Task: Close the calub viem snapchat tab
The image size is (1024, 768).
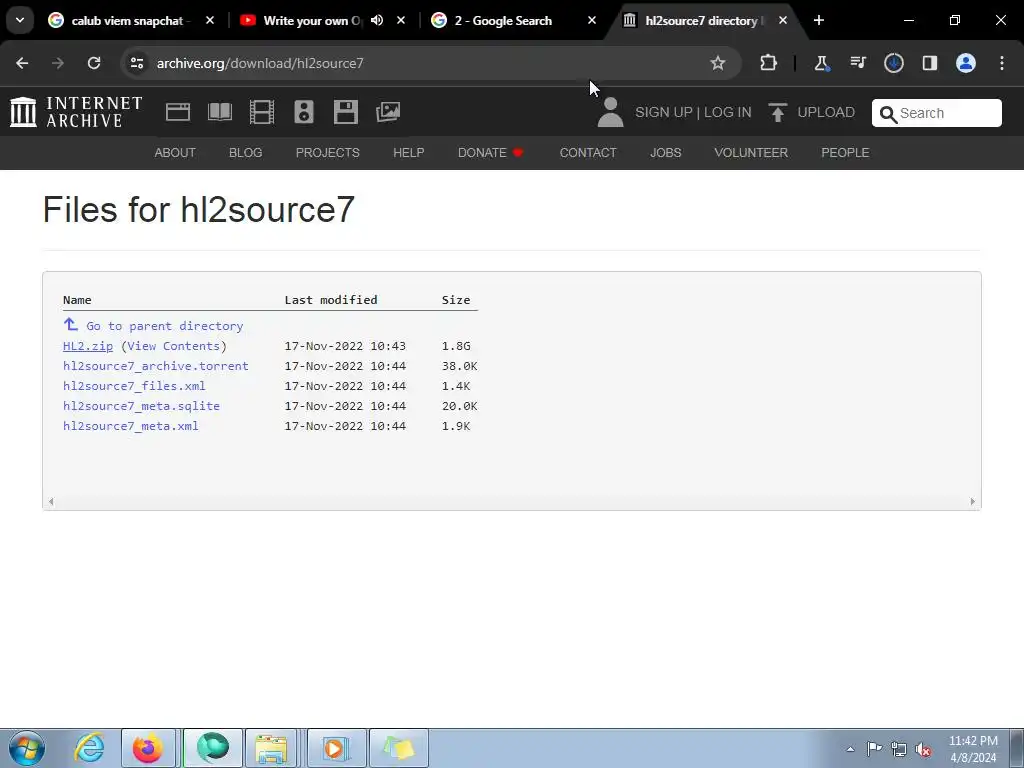Action: [x=210, y=20]
